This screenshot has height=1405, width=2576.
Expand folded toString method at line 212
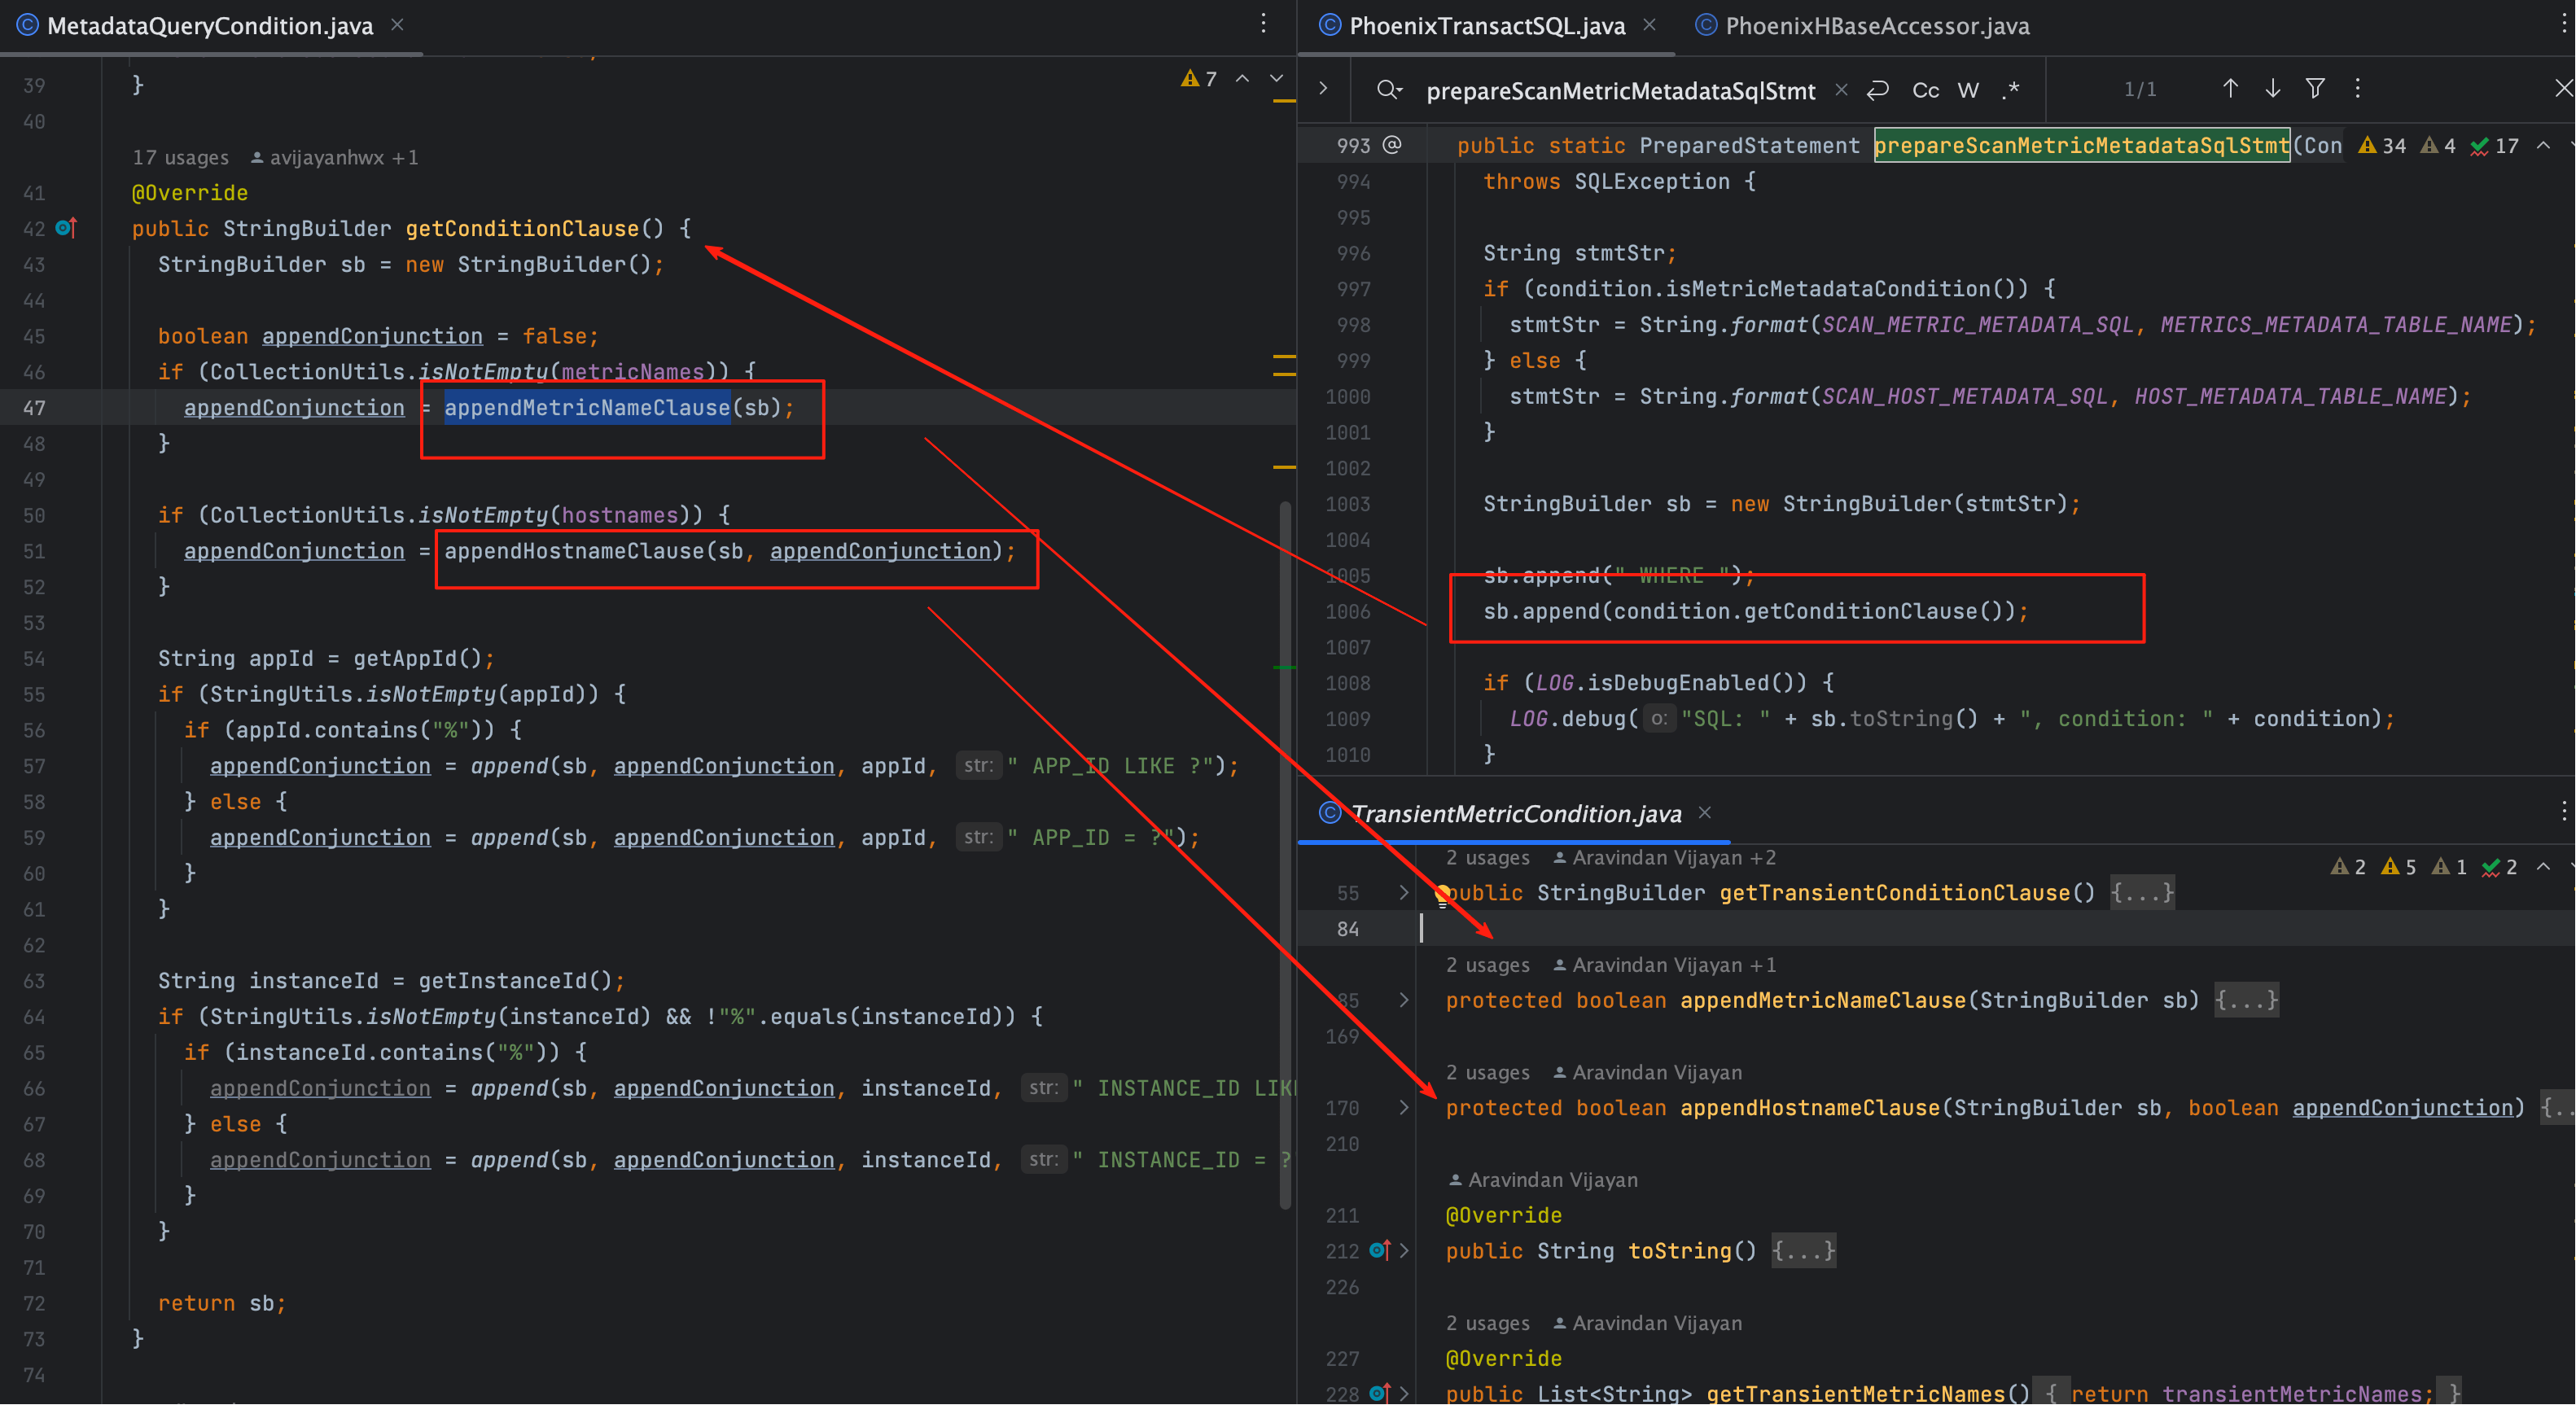[1404, 1251]
